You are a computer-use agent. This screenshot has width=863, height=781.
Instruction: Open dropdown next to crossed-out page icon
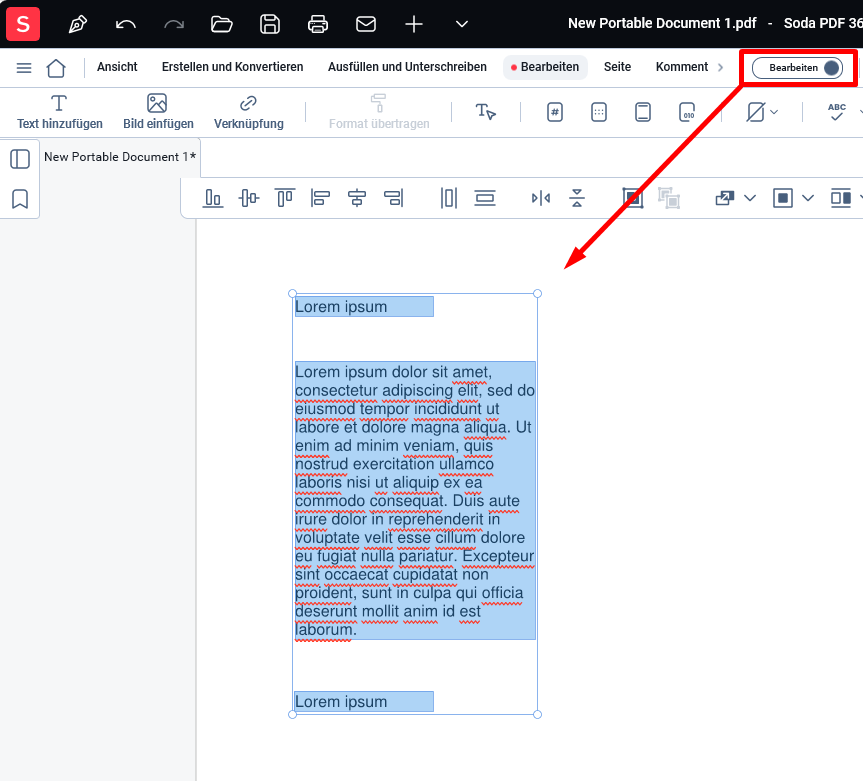point(774,112)
